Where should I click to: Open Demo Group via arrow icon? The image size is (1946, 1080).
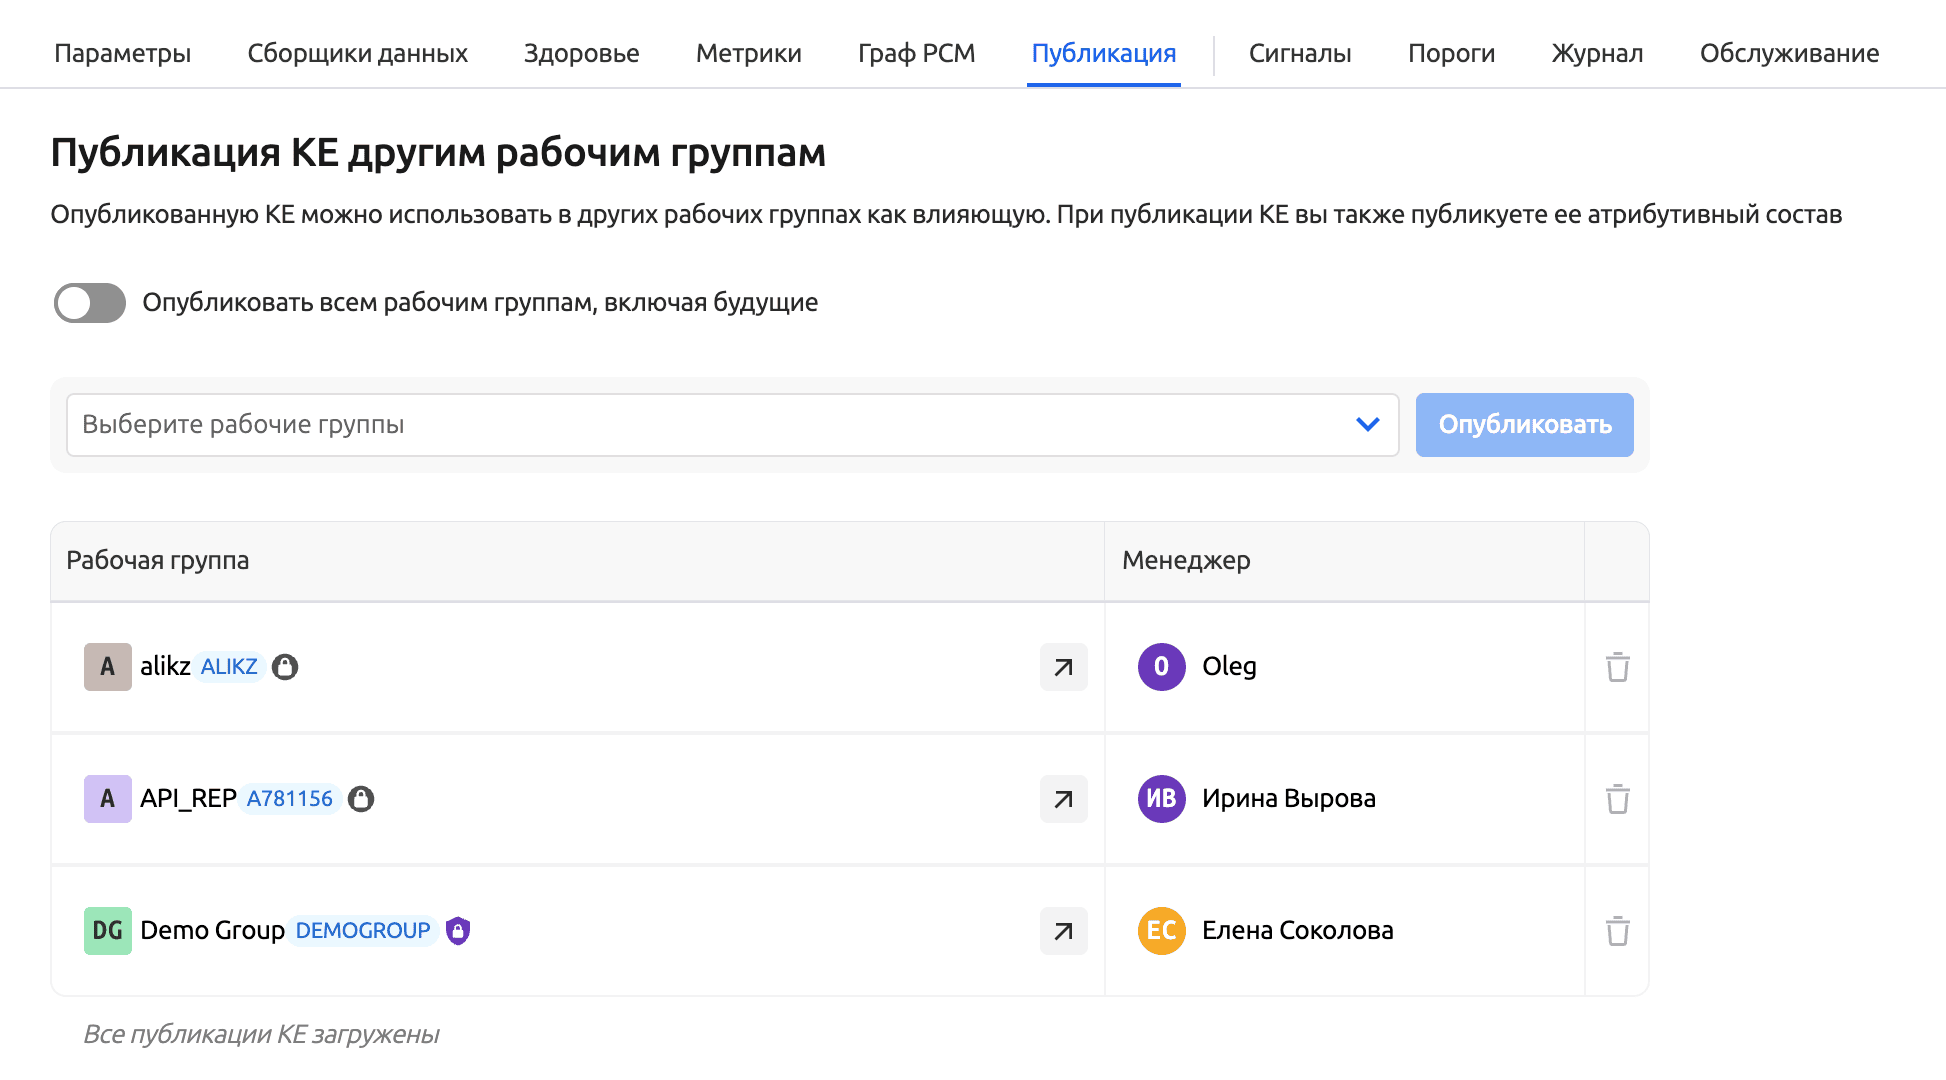click(x=1063, y=931)
